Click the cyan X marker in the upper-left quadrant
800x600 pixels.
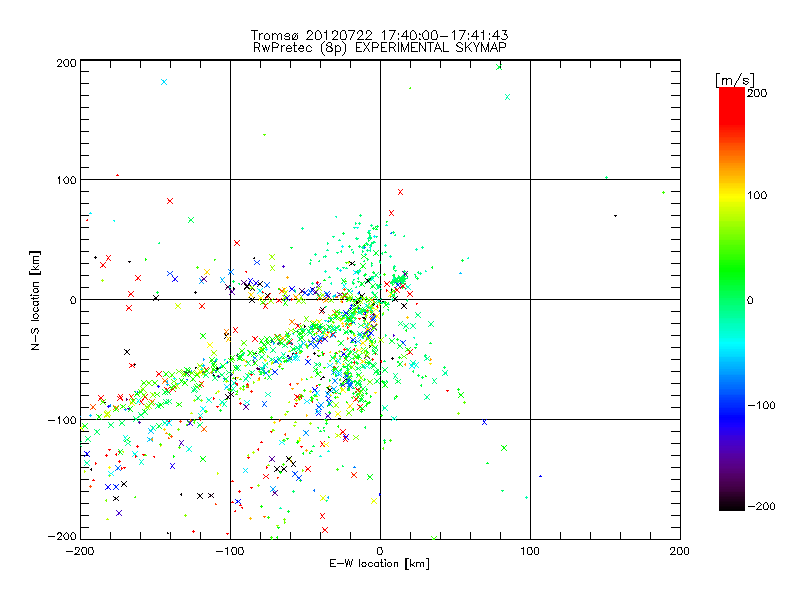164,82
